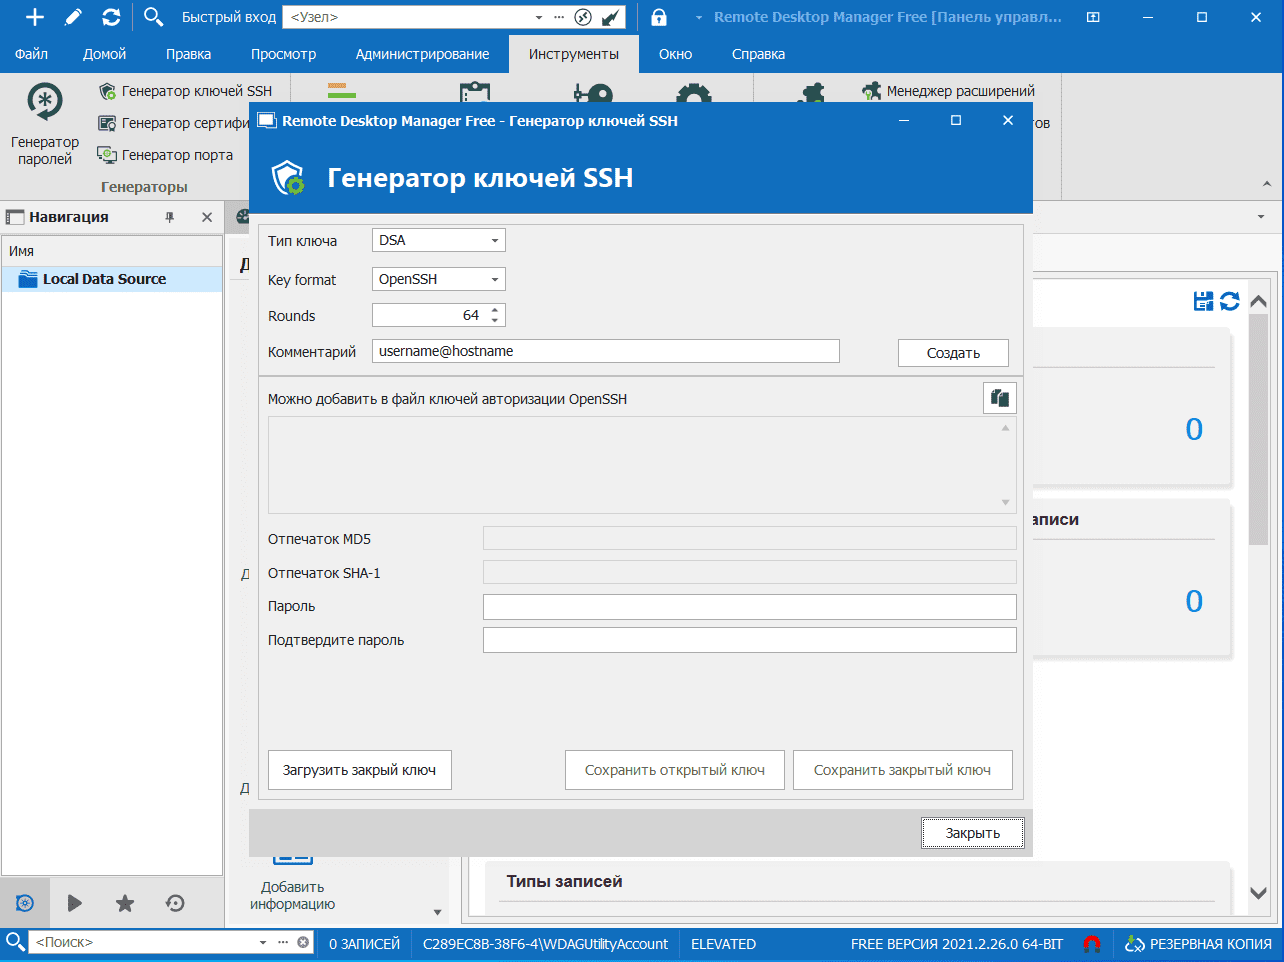Close the Навигация panel

click(207, 217)
